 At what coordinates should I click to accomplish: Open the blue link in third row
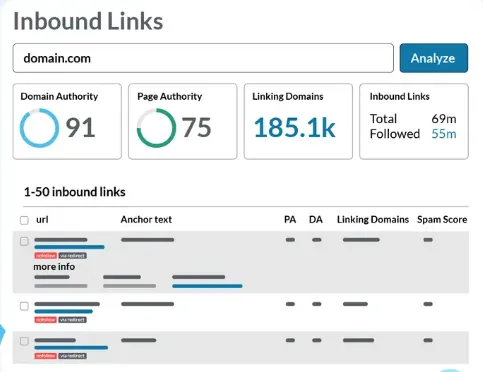click(x=71, y=348)
